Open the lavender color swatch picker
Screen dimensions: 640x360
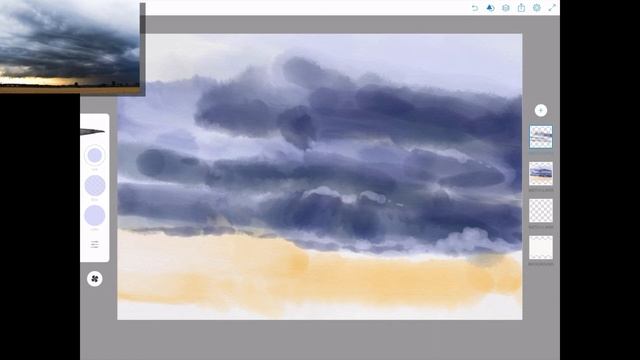(95, 216)
